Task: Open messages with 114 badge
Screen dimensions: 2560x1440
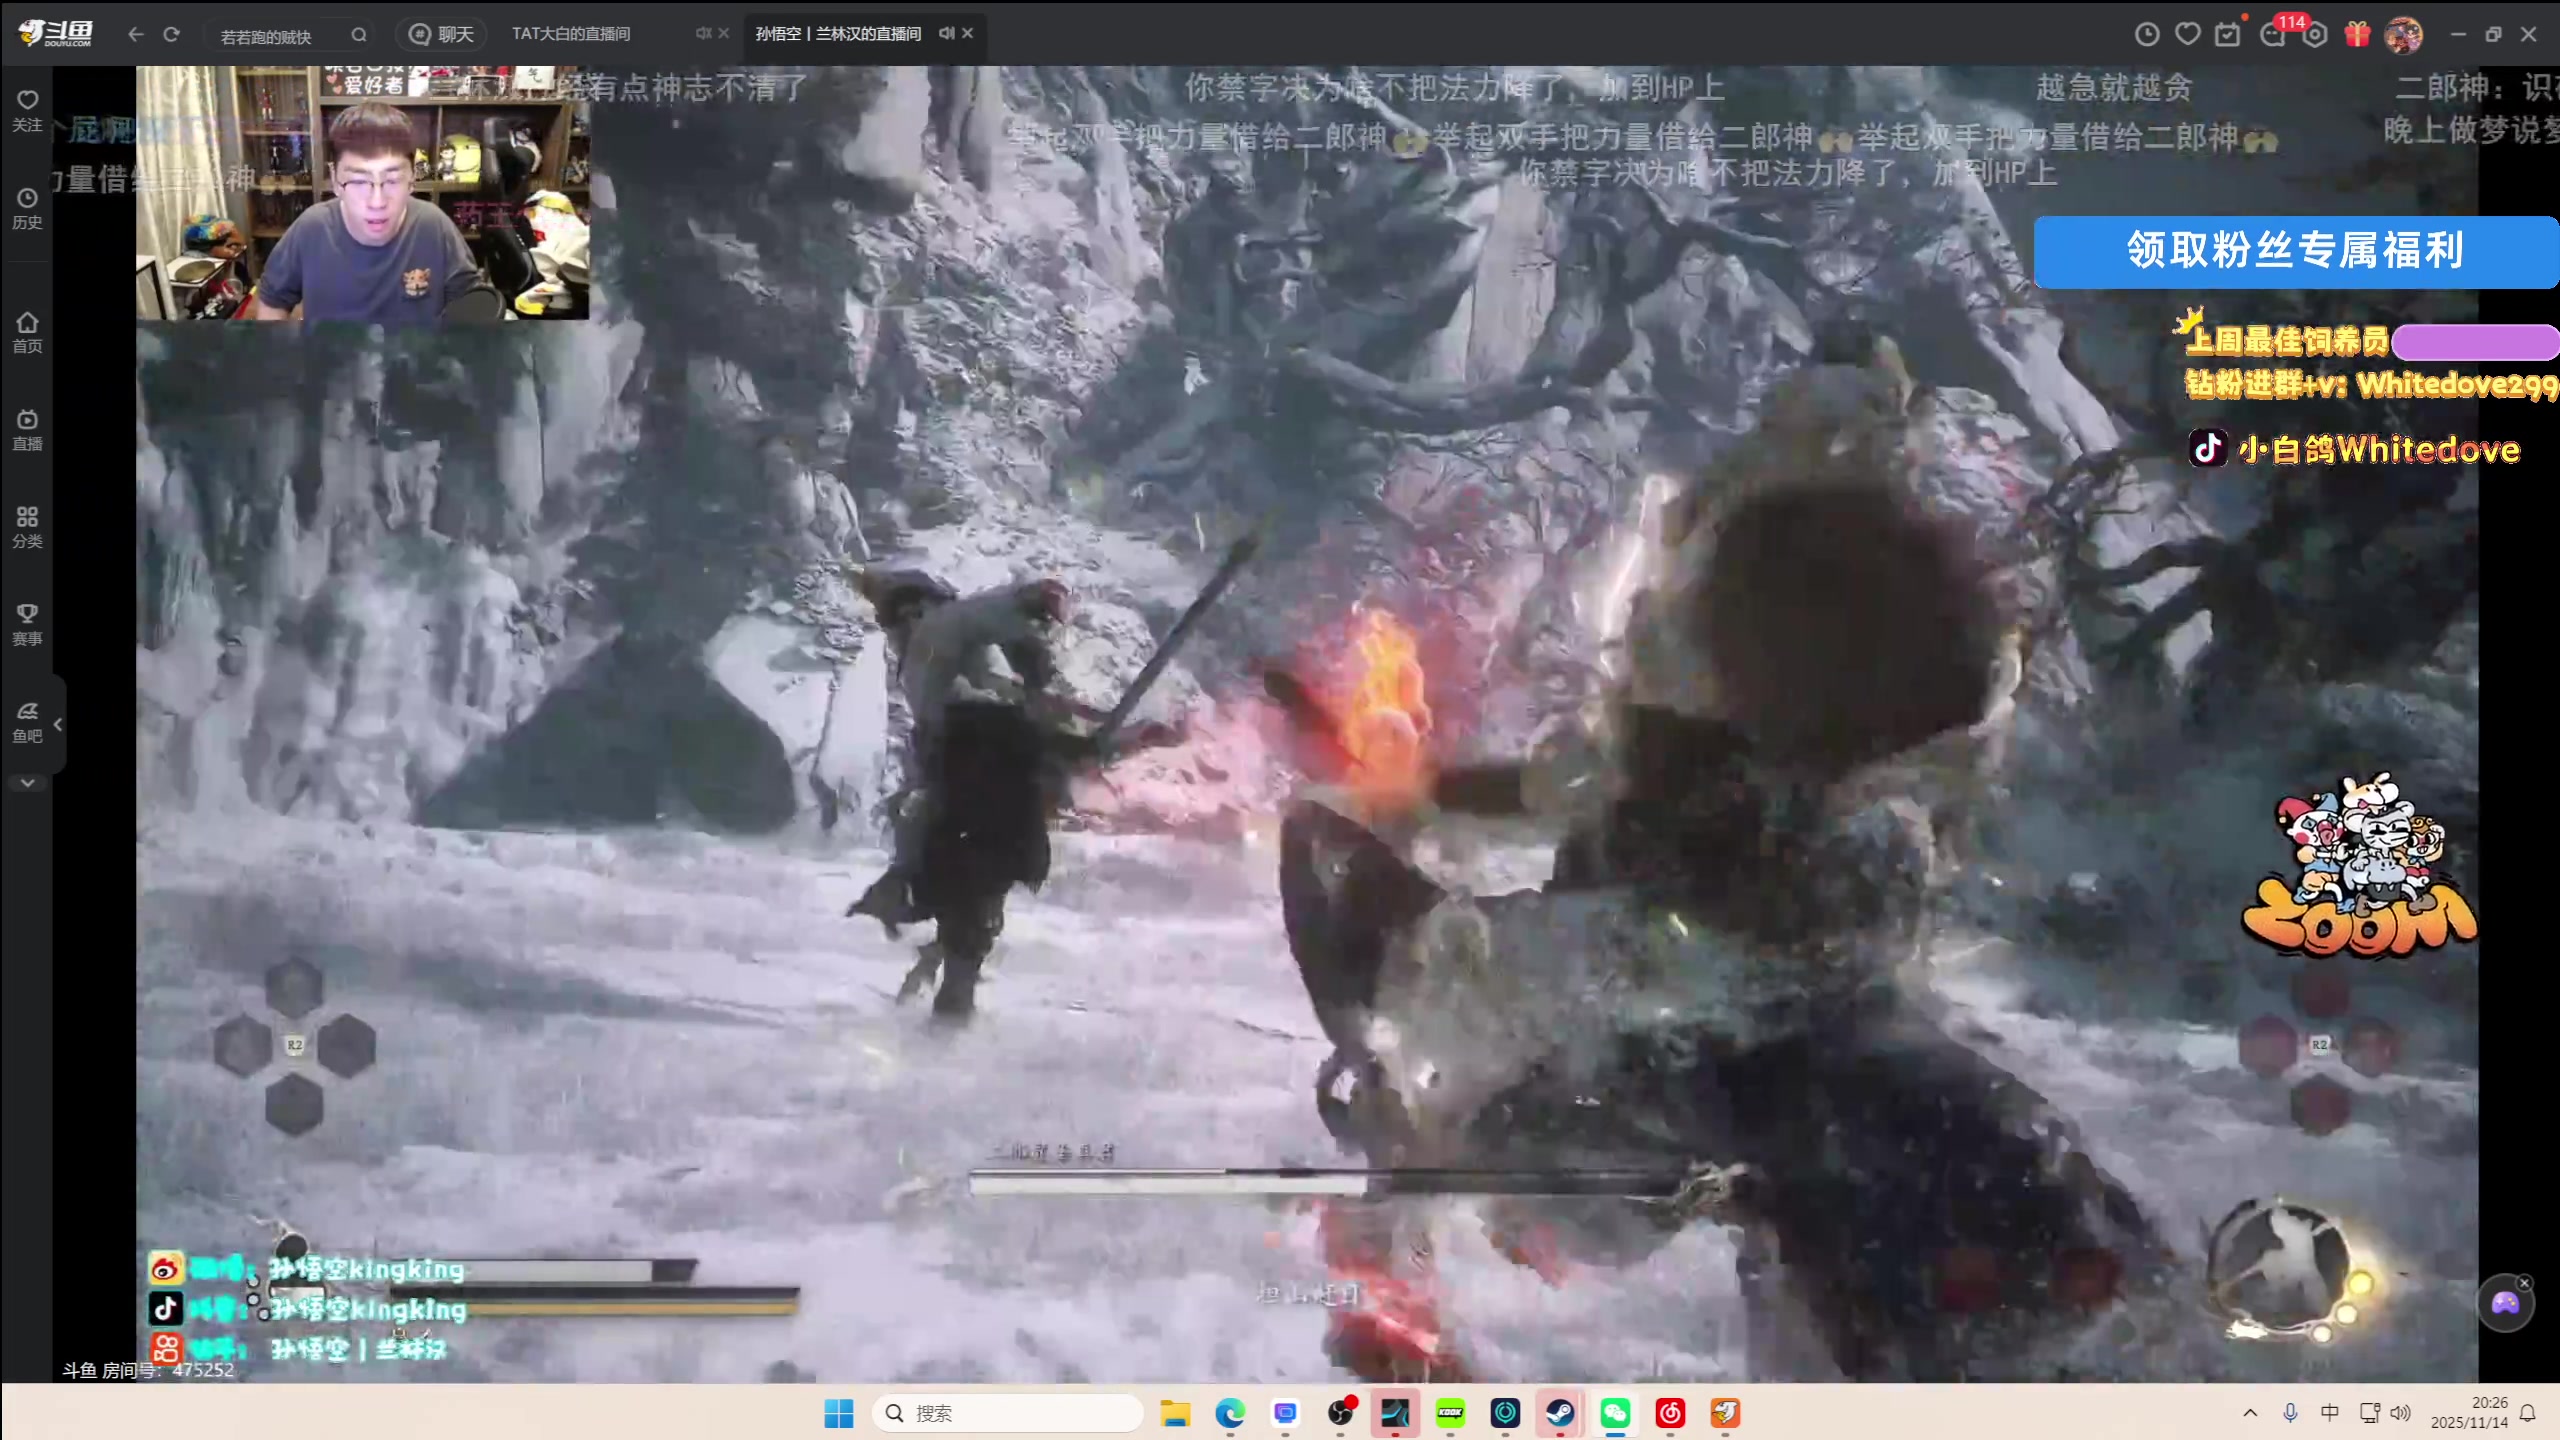Action: 2273,34
